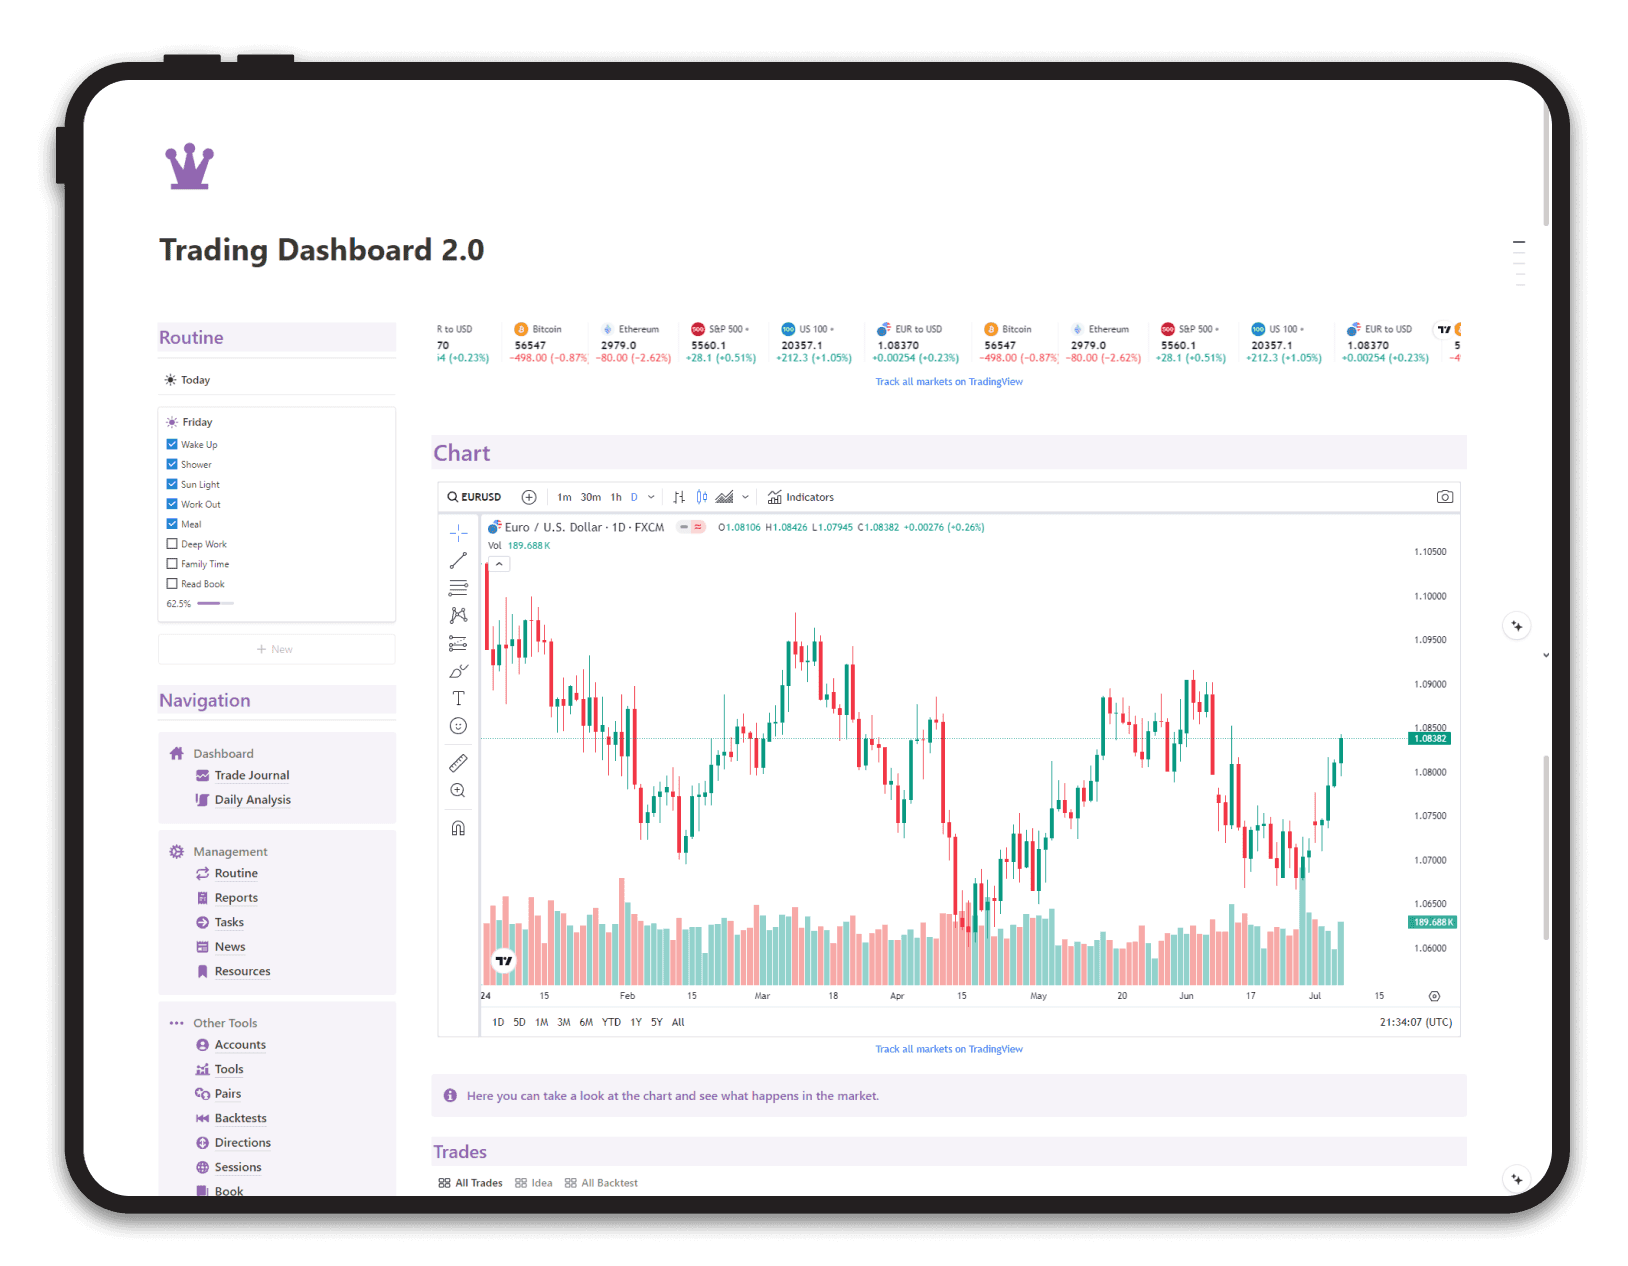
Task: Select the text annotation tool
Action: coord(458,698)
